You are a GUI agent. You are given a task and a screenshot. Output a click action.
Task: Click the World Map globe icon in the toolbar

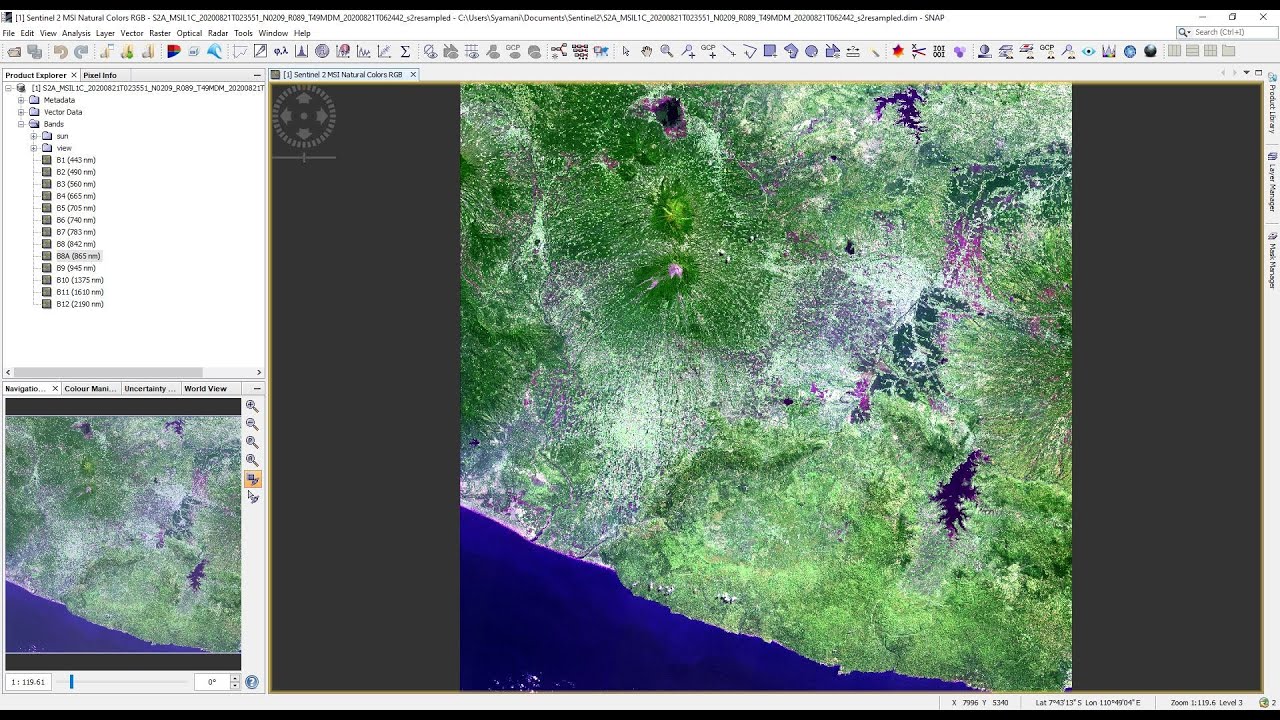tap(1130, 51)
